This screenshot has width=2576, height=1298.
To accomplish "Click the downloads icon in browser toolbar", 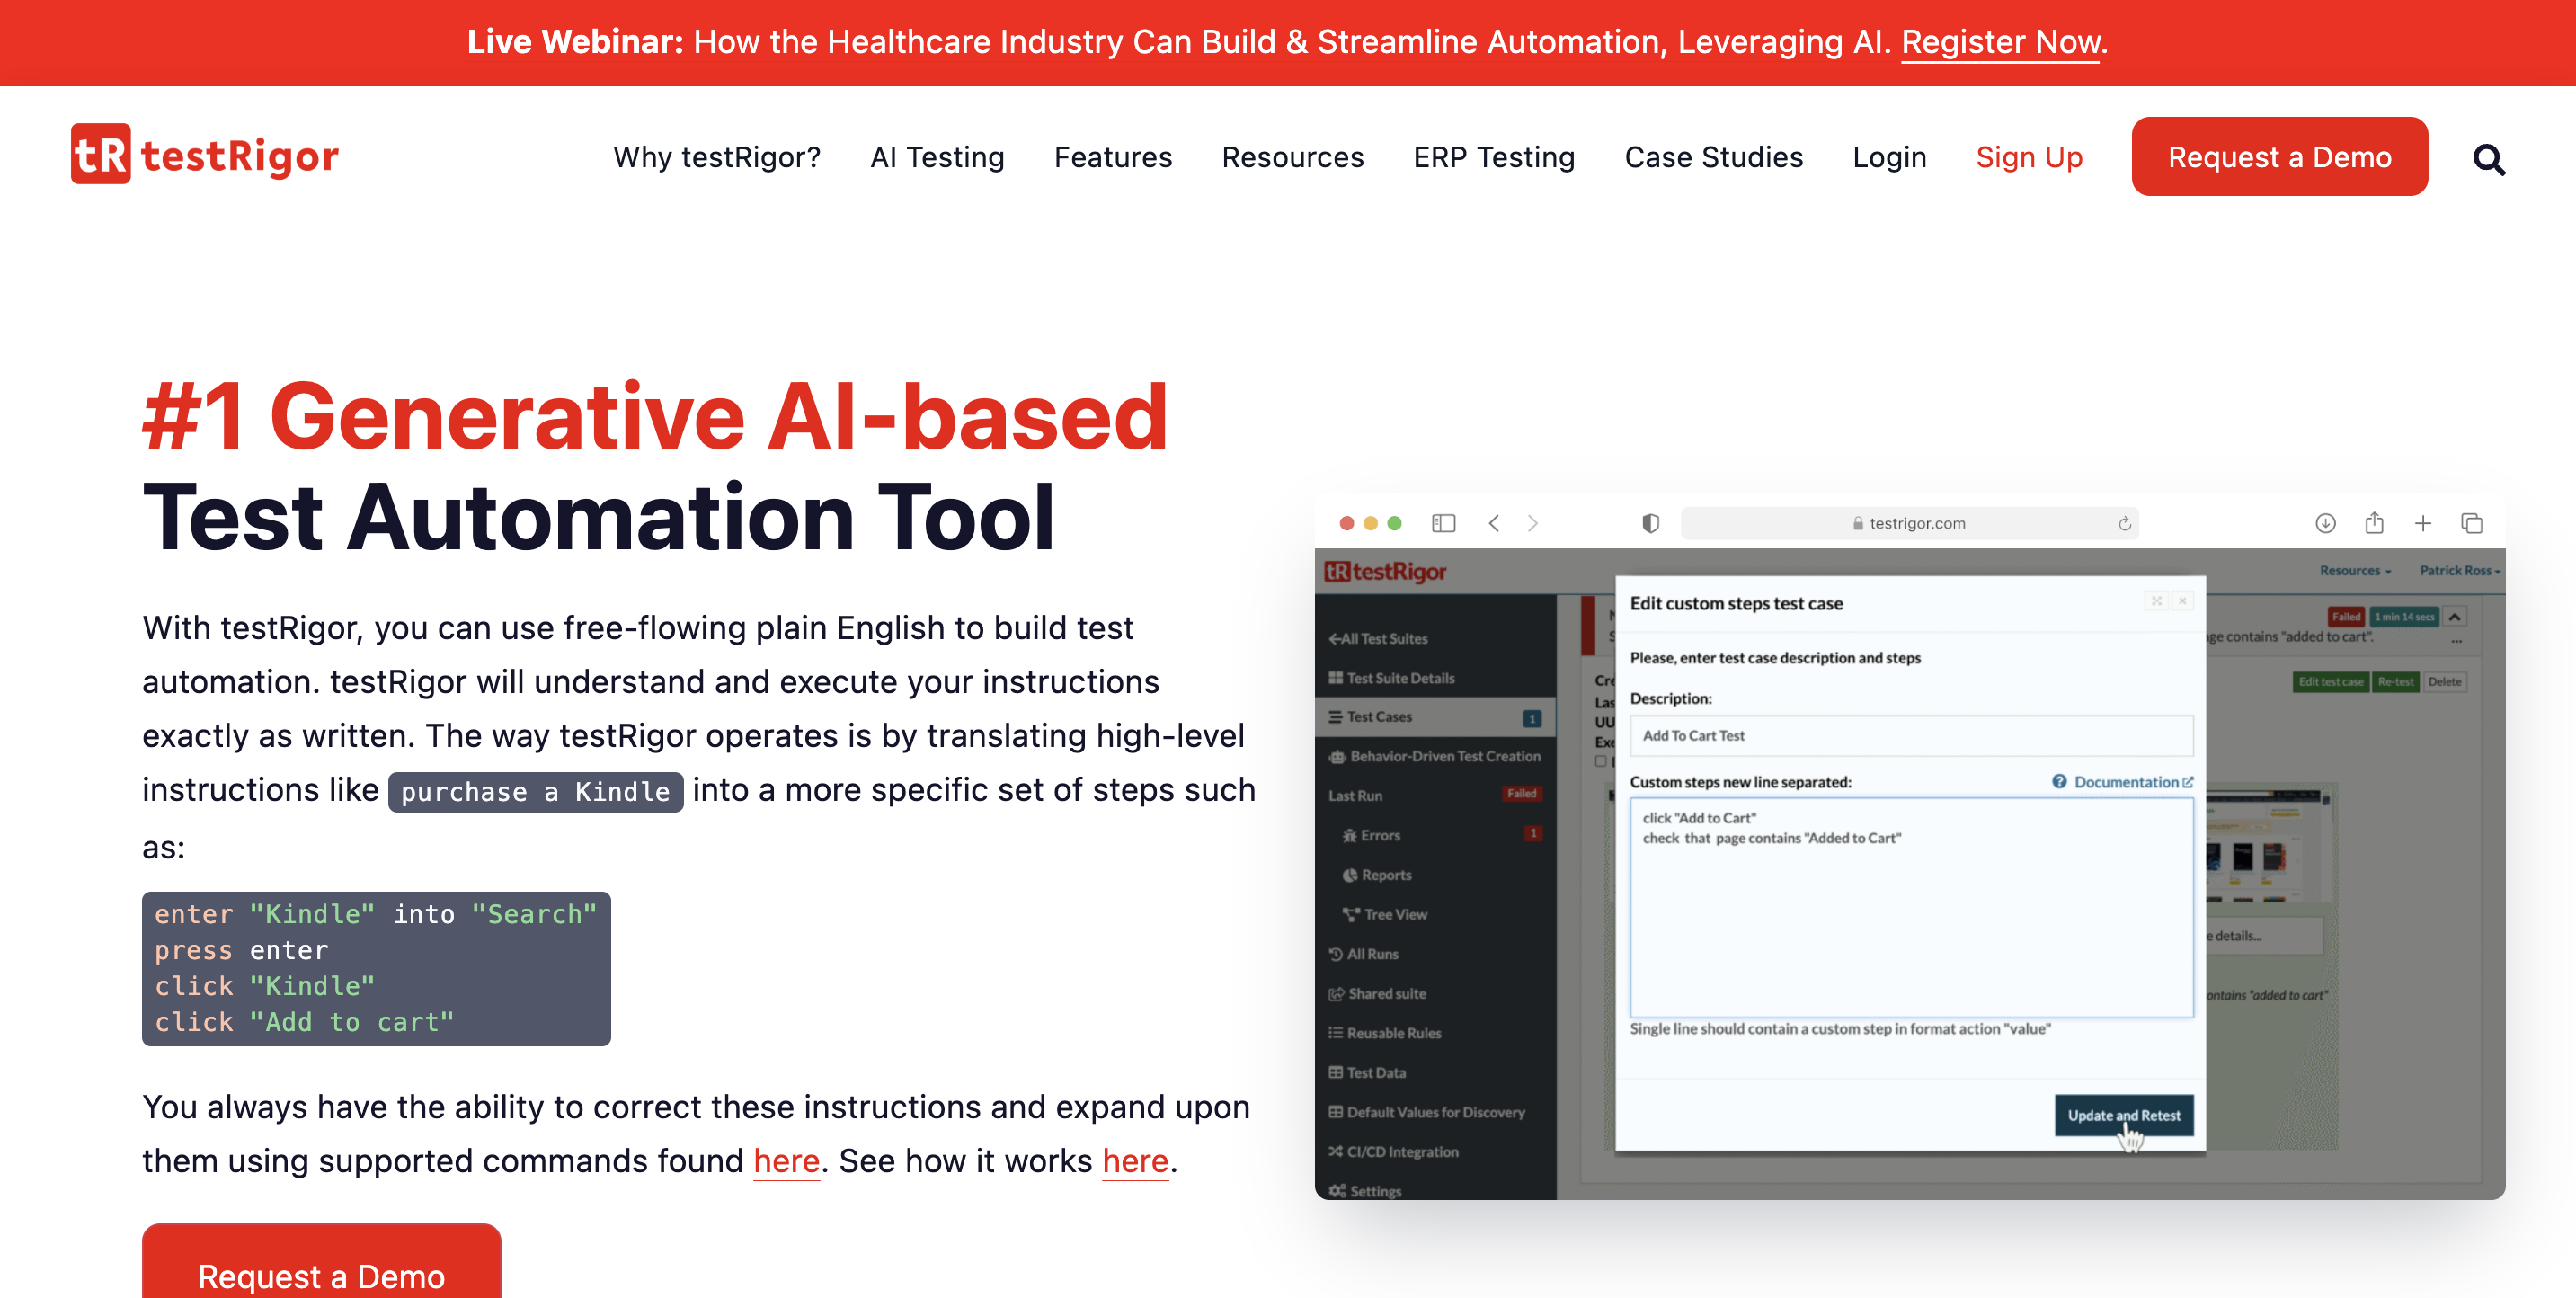I will coord(2325,523).
